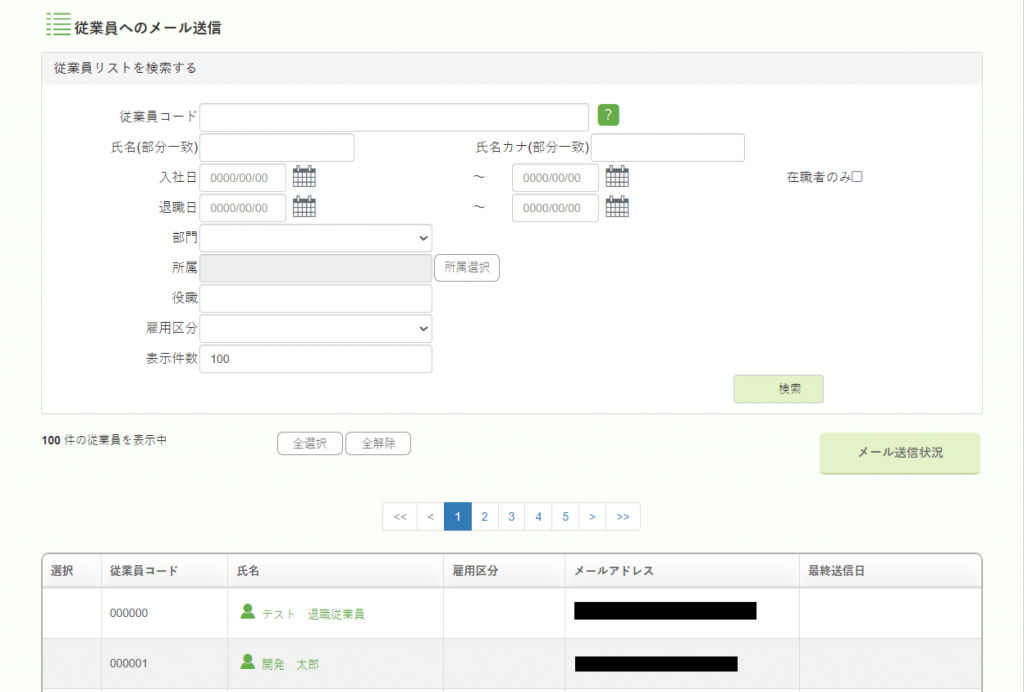This screenshot has height=692, width=1024.
Task: Open calendar for 入社日 start date
Action: [x=304, y=177]
